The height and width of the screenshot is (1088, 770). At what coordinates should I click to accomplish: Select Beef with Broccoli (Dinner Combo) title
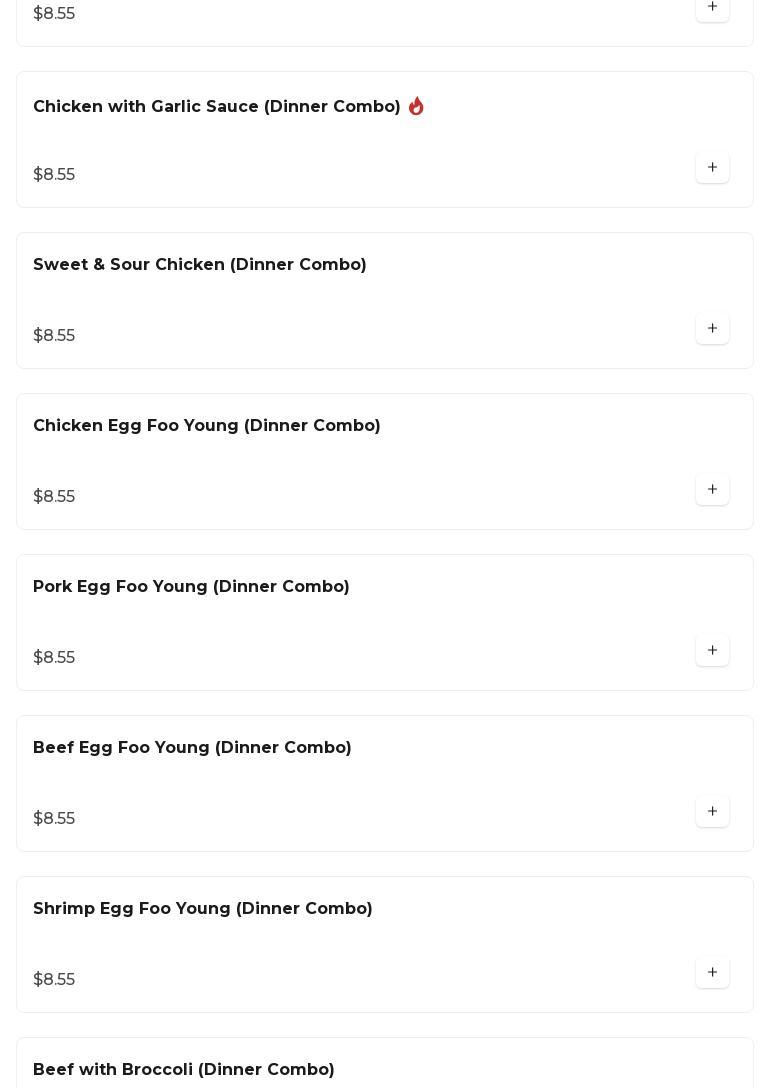[184, 1070]
